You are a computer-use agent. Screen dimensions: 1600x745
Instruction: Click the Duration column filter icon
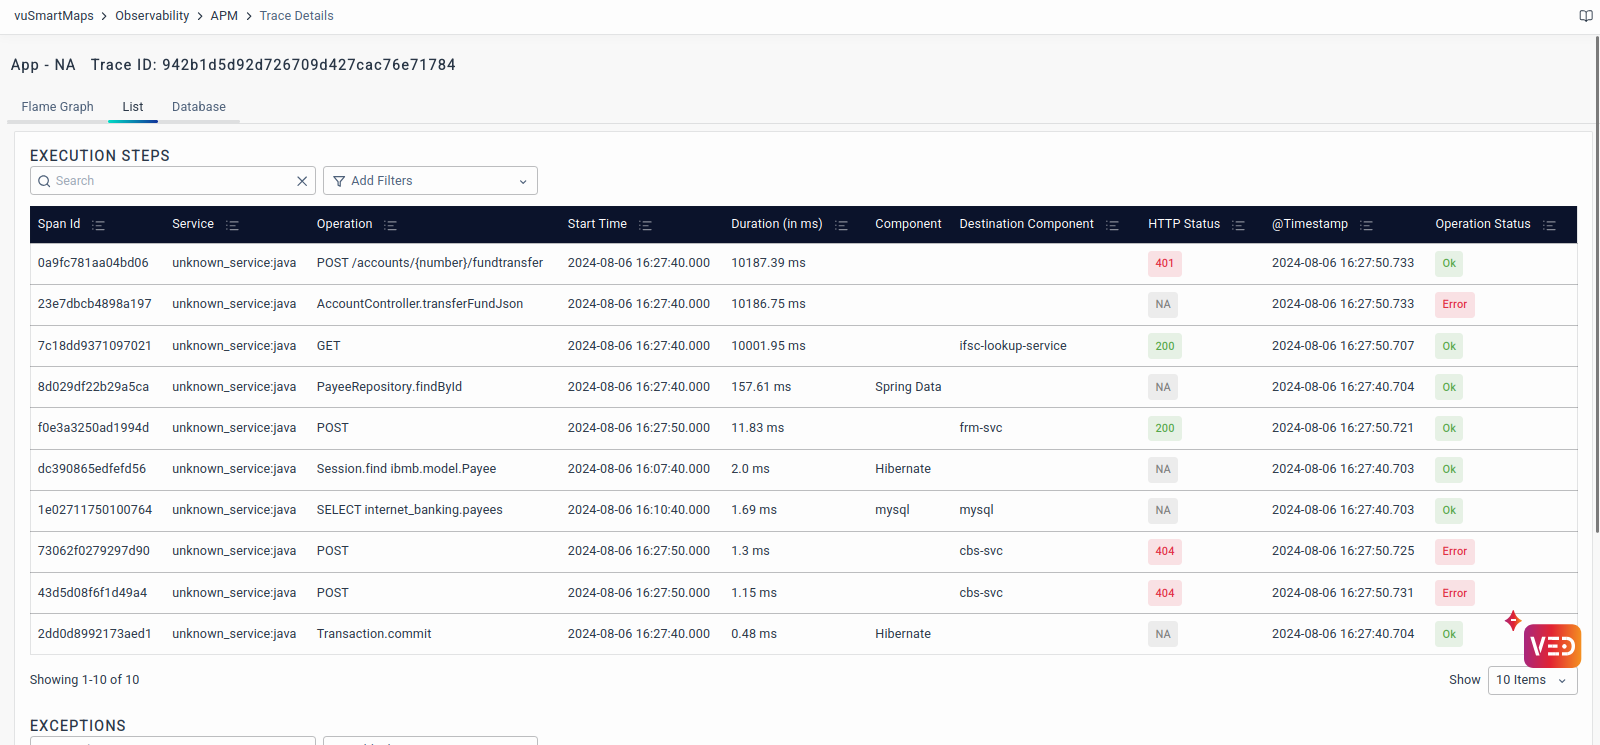(x=841, y=225)
